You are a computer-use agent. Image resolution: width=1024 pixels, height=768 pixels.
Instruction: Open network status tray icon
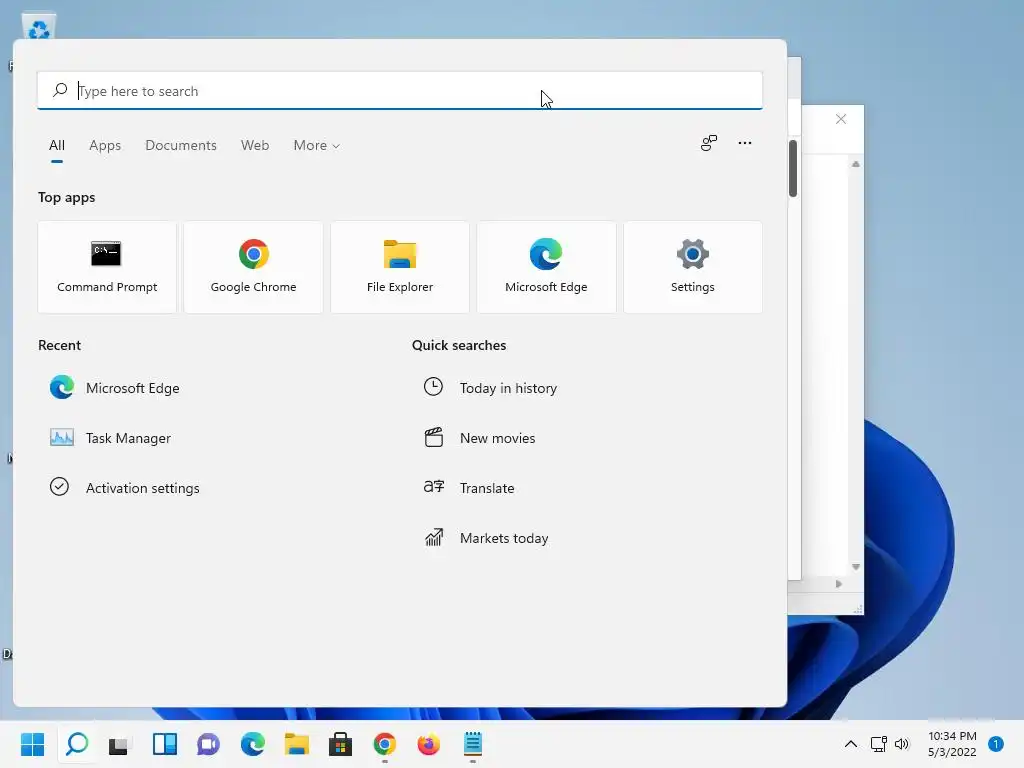(x=878, y=744)
